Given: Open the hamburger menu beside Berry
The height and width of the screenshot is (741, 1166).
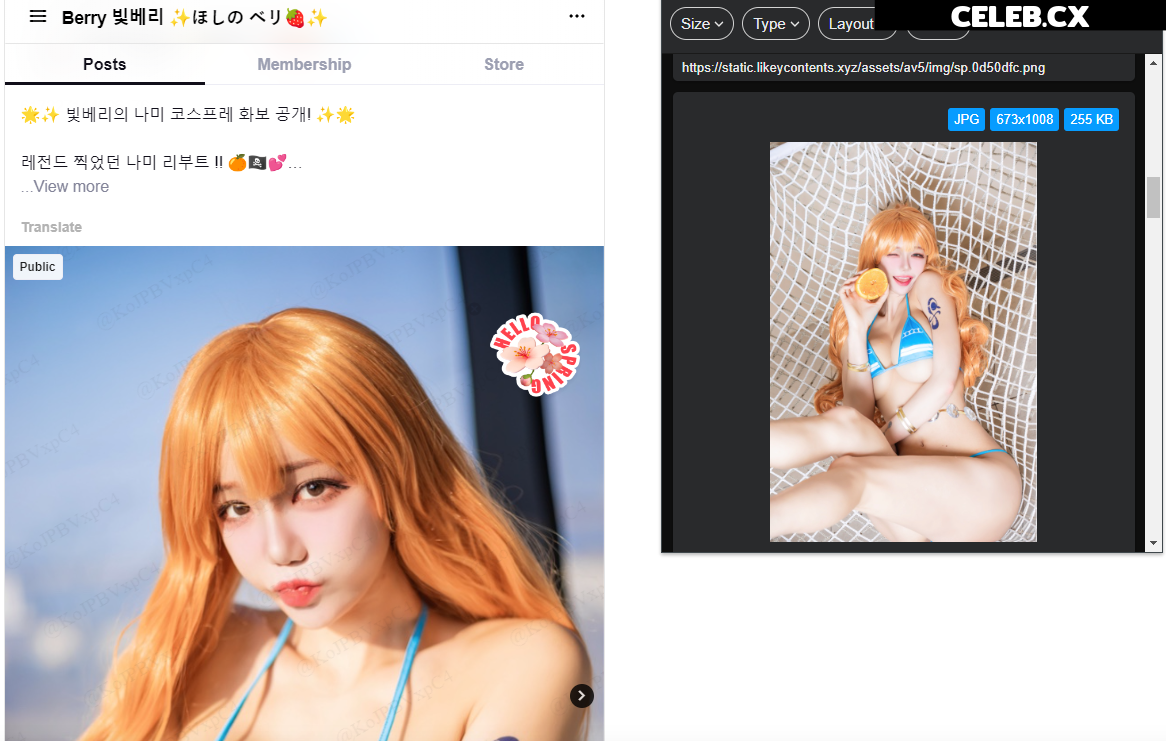Looking at the screenshot, I should 38,16.
